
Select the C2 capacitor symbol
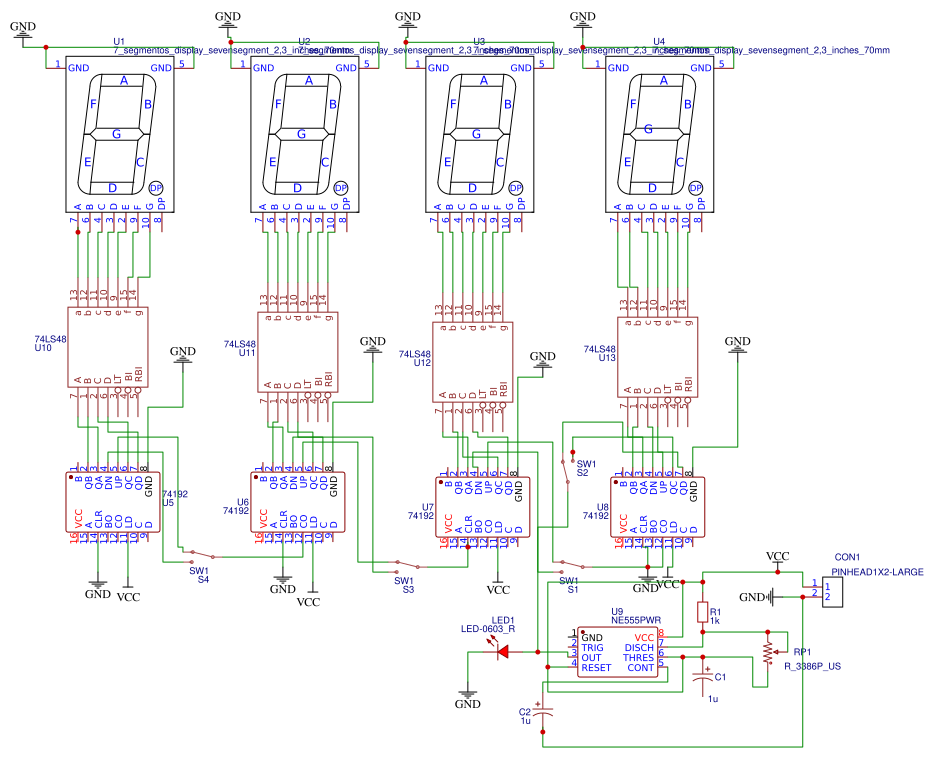[543, 712]
